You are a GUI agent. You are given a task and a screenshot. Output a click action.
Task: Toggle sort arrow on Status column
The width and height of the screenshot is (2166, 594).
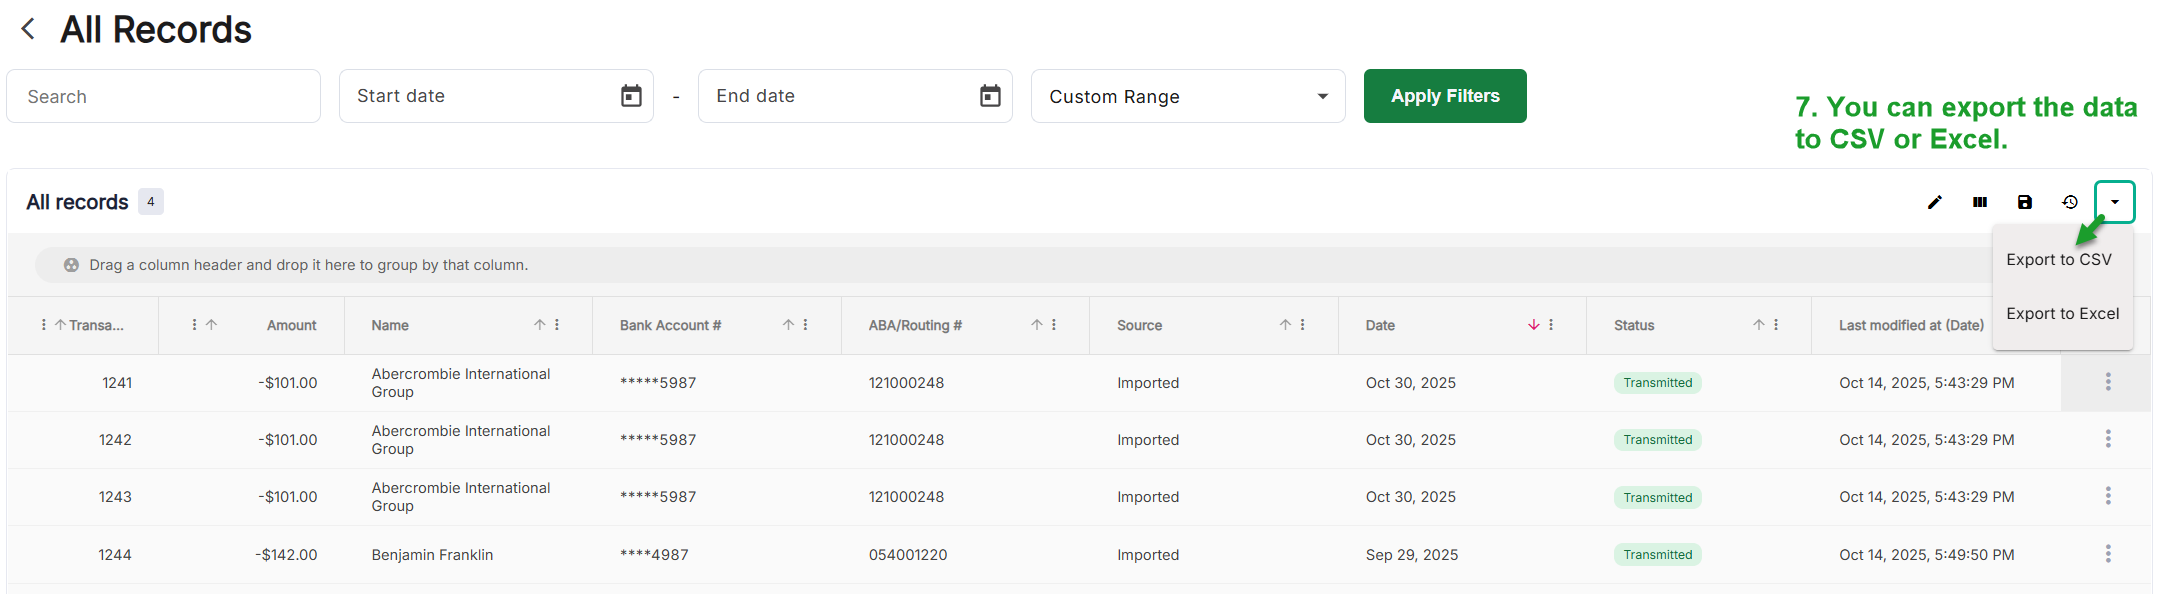tap(1758, 325)
